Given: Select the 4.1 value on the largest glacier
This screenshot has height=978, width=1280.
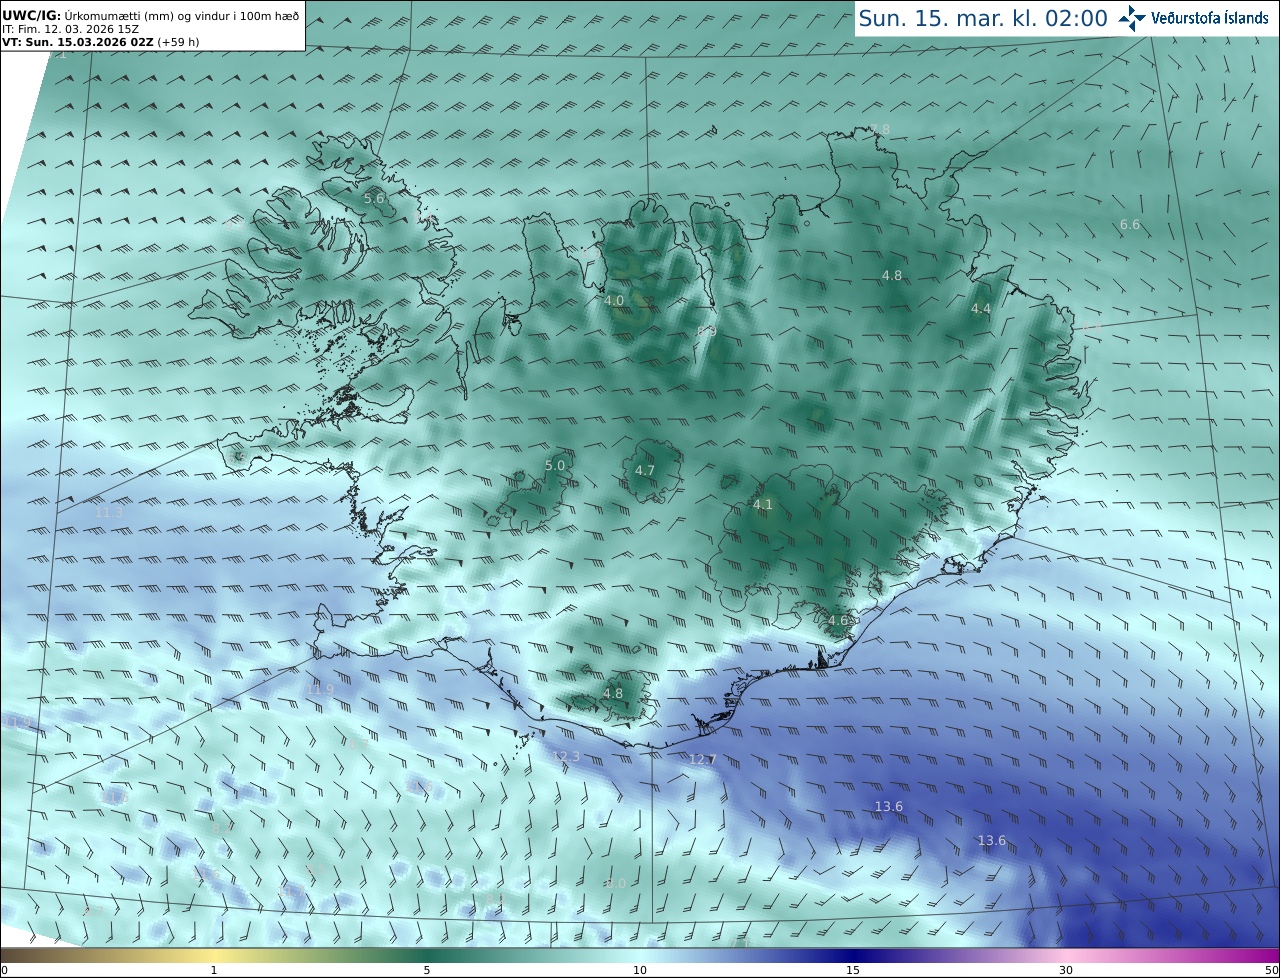Looking at the screenshot, I should click(x=763, y=505).
